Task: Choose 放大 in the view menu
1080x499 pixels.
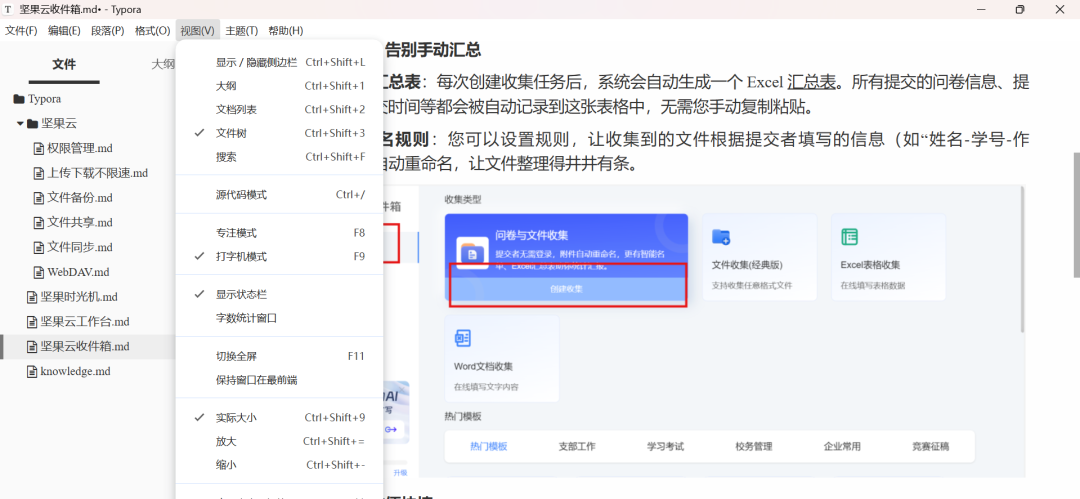Action: pyautogui.click(x=280, y=441)
